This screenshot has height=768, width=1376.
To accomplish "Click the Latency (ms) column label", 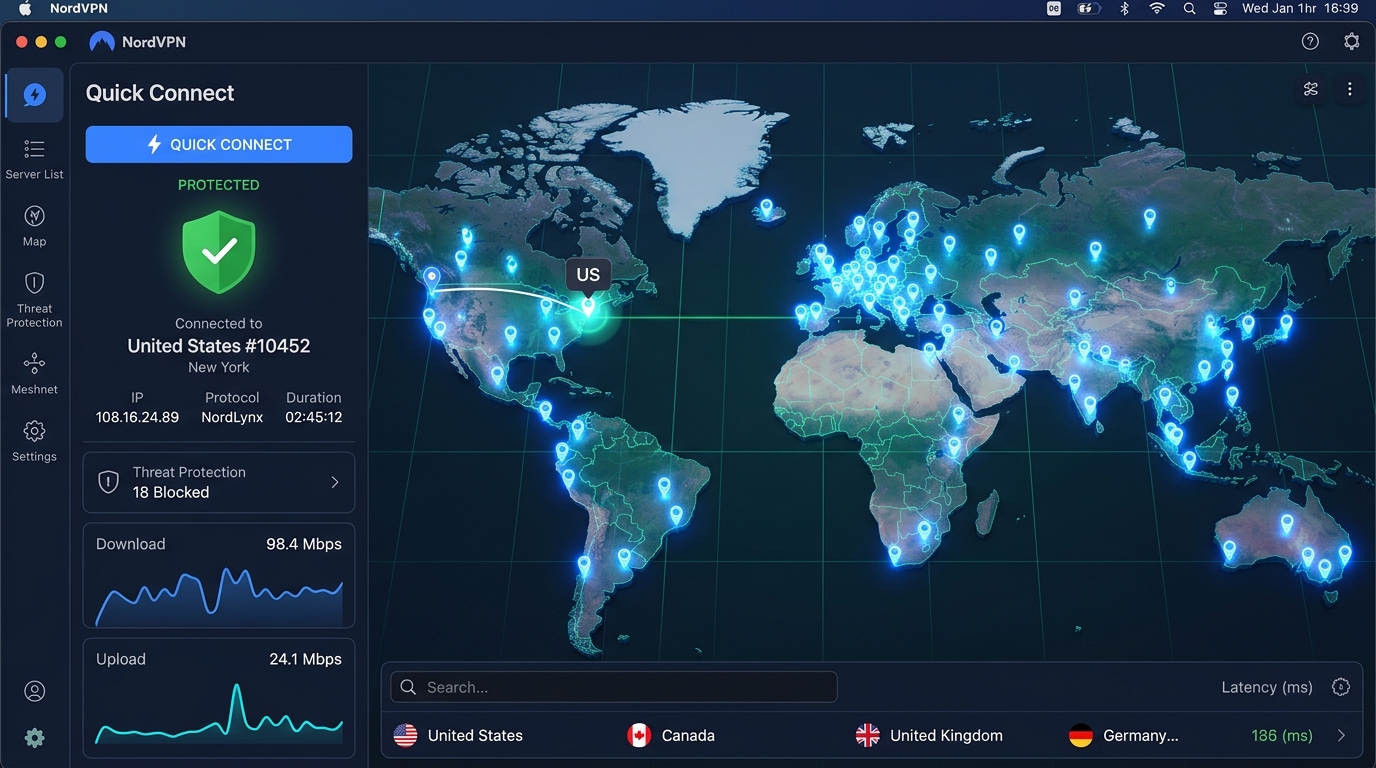I will (1267, 687).
